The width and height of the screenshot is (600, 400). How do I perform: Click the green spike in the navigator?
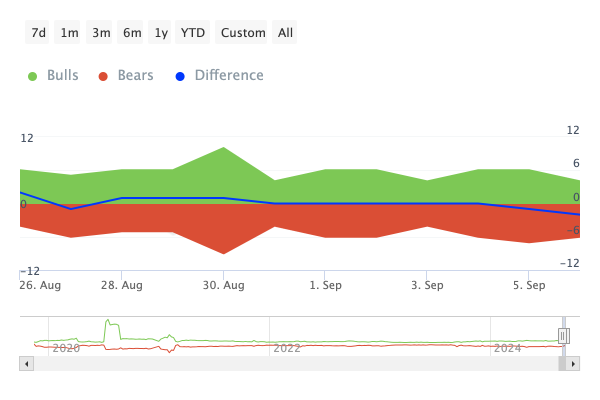111,326
